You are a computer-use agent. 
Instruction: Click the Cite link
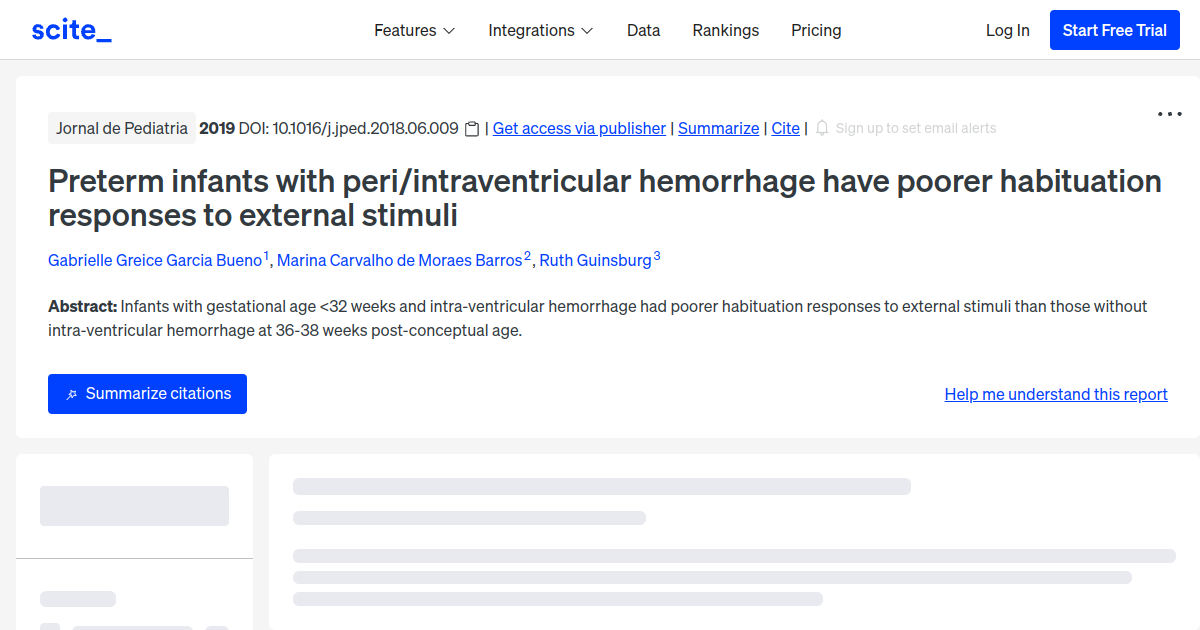pos(786,128)
